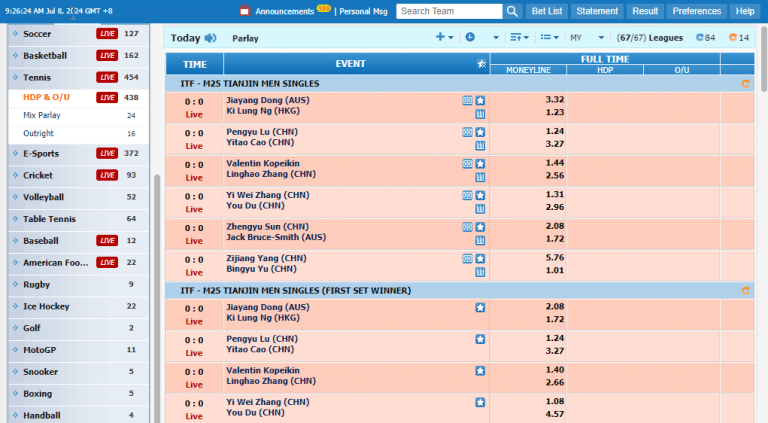Click the left sidebar vertical scrollbar

[157, 299]
